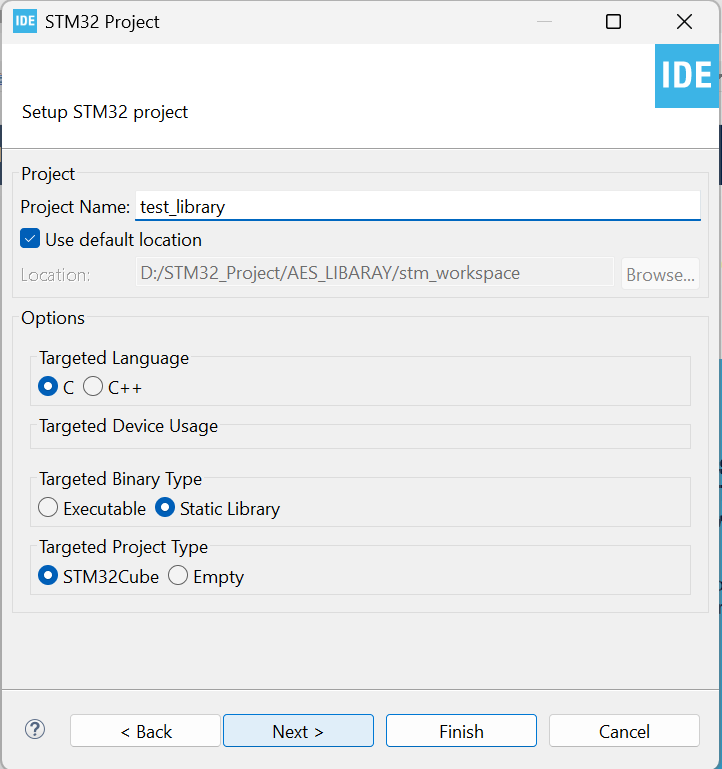Click the Setup STM32 project heading

click(105, 112)
